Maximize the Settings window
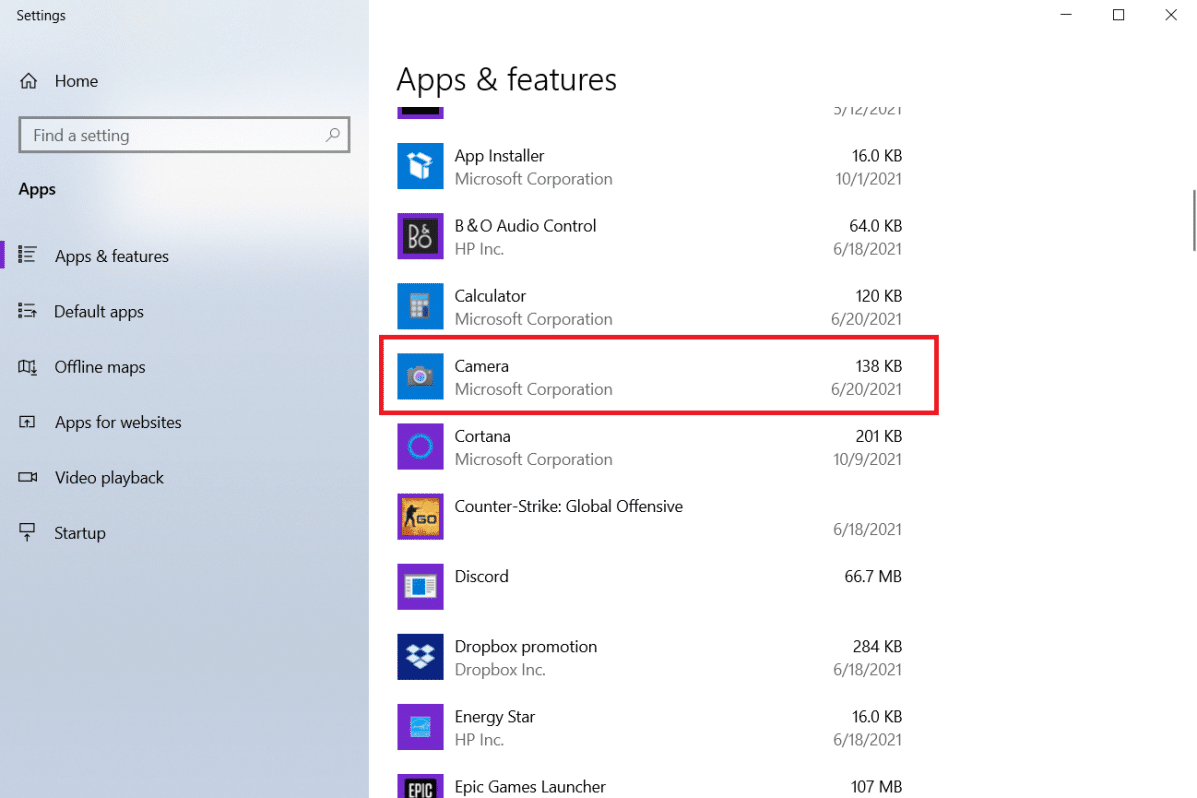The width and height of the screenshot is (1197, 798). (x=1118, y=15)
